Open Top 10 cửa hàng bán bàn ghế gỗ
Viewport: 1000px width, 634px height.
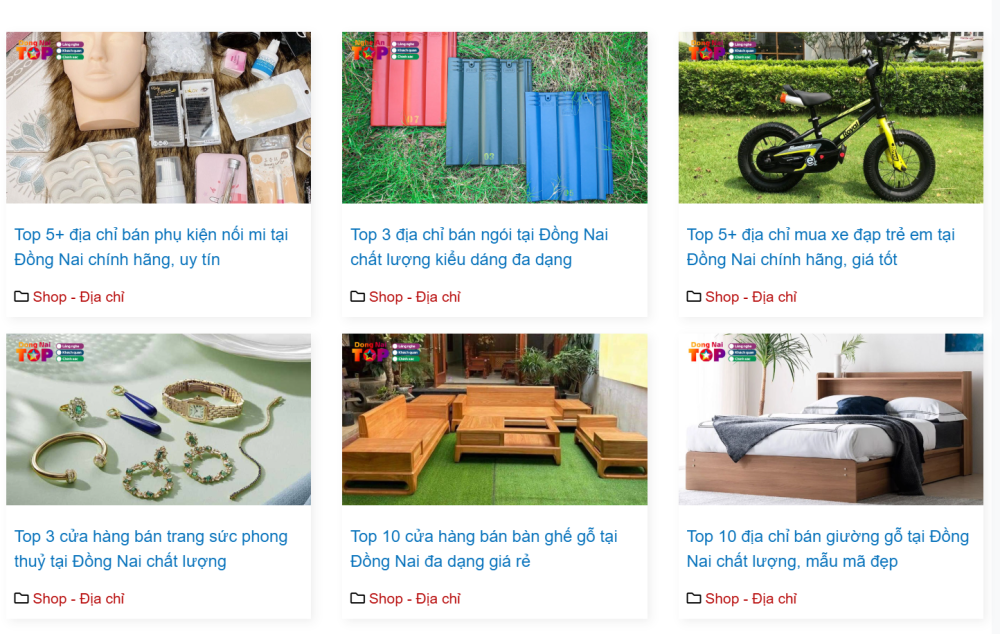[x=484, y=549]
